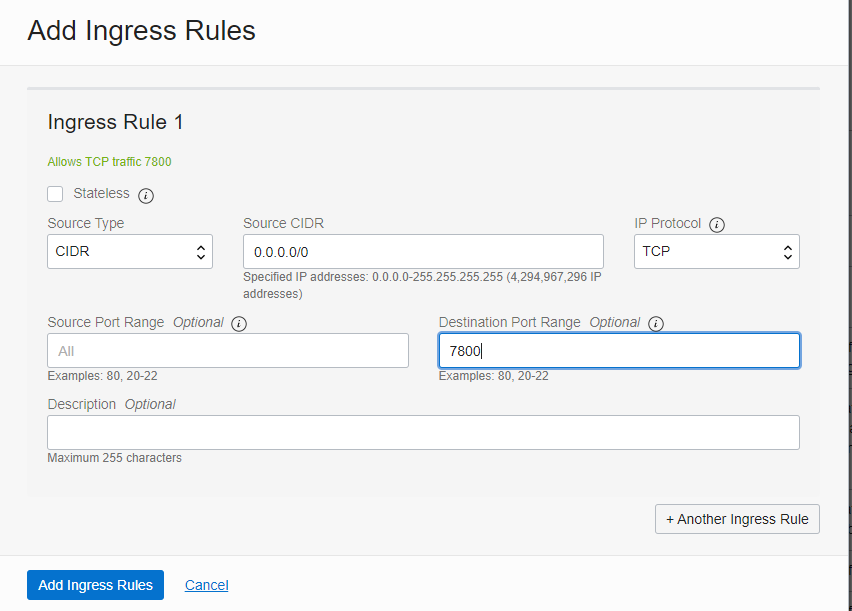Click the Cancel link
Screen dimensions: 852x611
[206, 585]
